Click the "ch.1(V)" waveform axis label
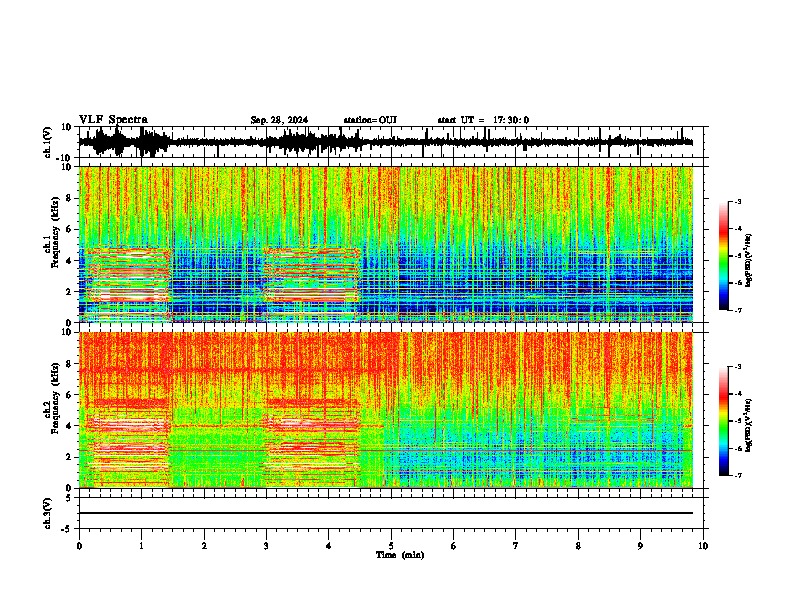The image size is (792, 612). [47, 142]
